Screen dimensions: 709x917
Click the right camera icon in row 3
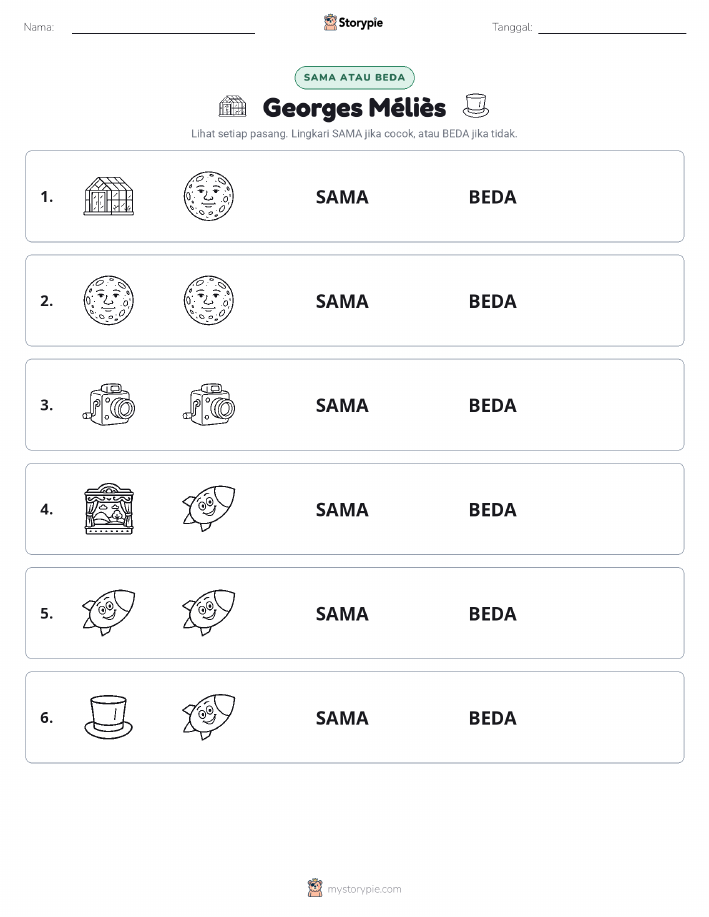pyautogui.click(x=209, y=405)
